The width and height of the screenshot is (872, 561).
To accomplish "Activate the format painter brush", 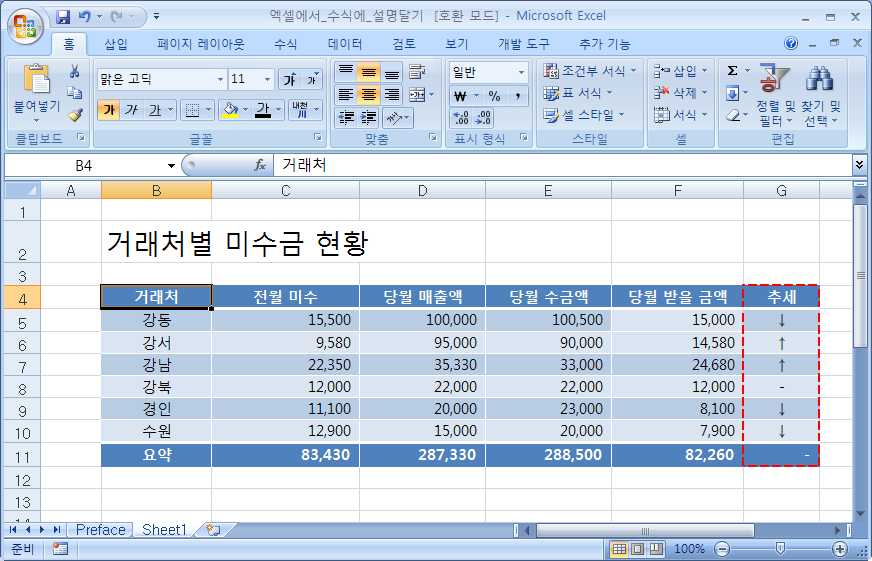I will pyautogui.click(x=75, y=115).
